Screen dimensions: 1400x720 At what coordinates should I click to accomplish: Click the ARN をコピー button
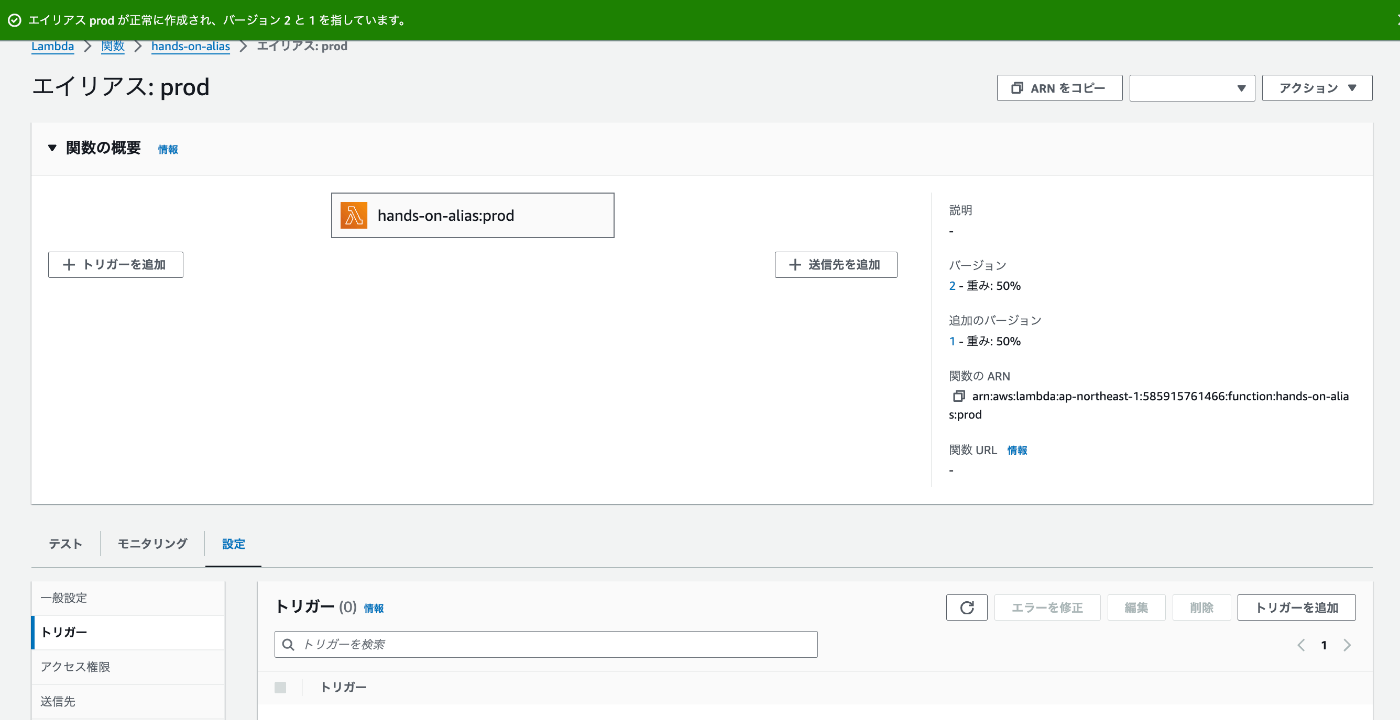pos(1060,88)
